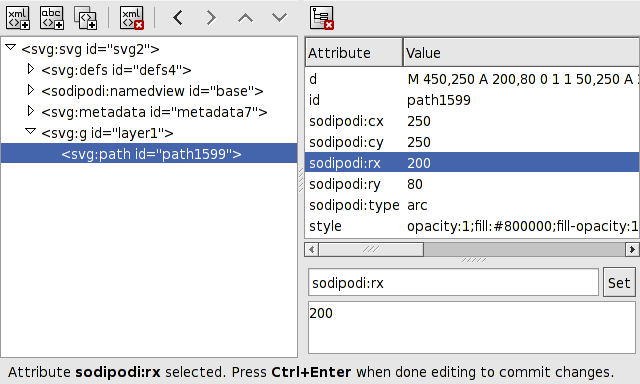Select the style attribute row
Image resolution: width=640 pixels, height=384 pixels.
[472, 226]
